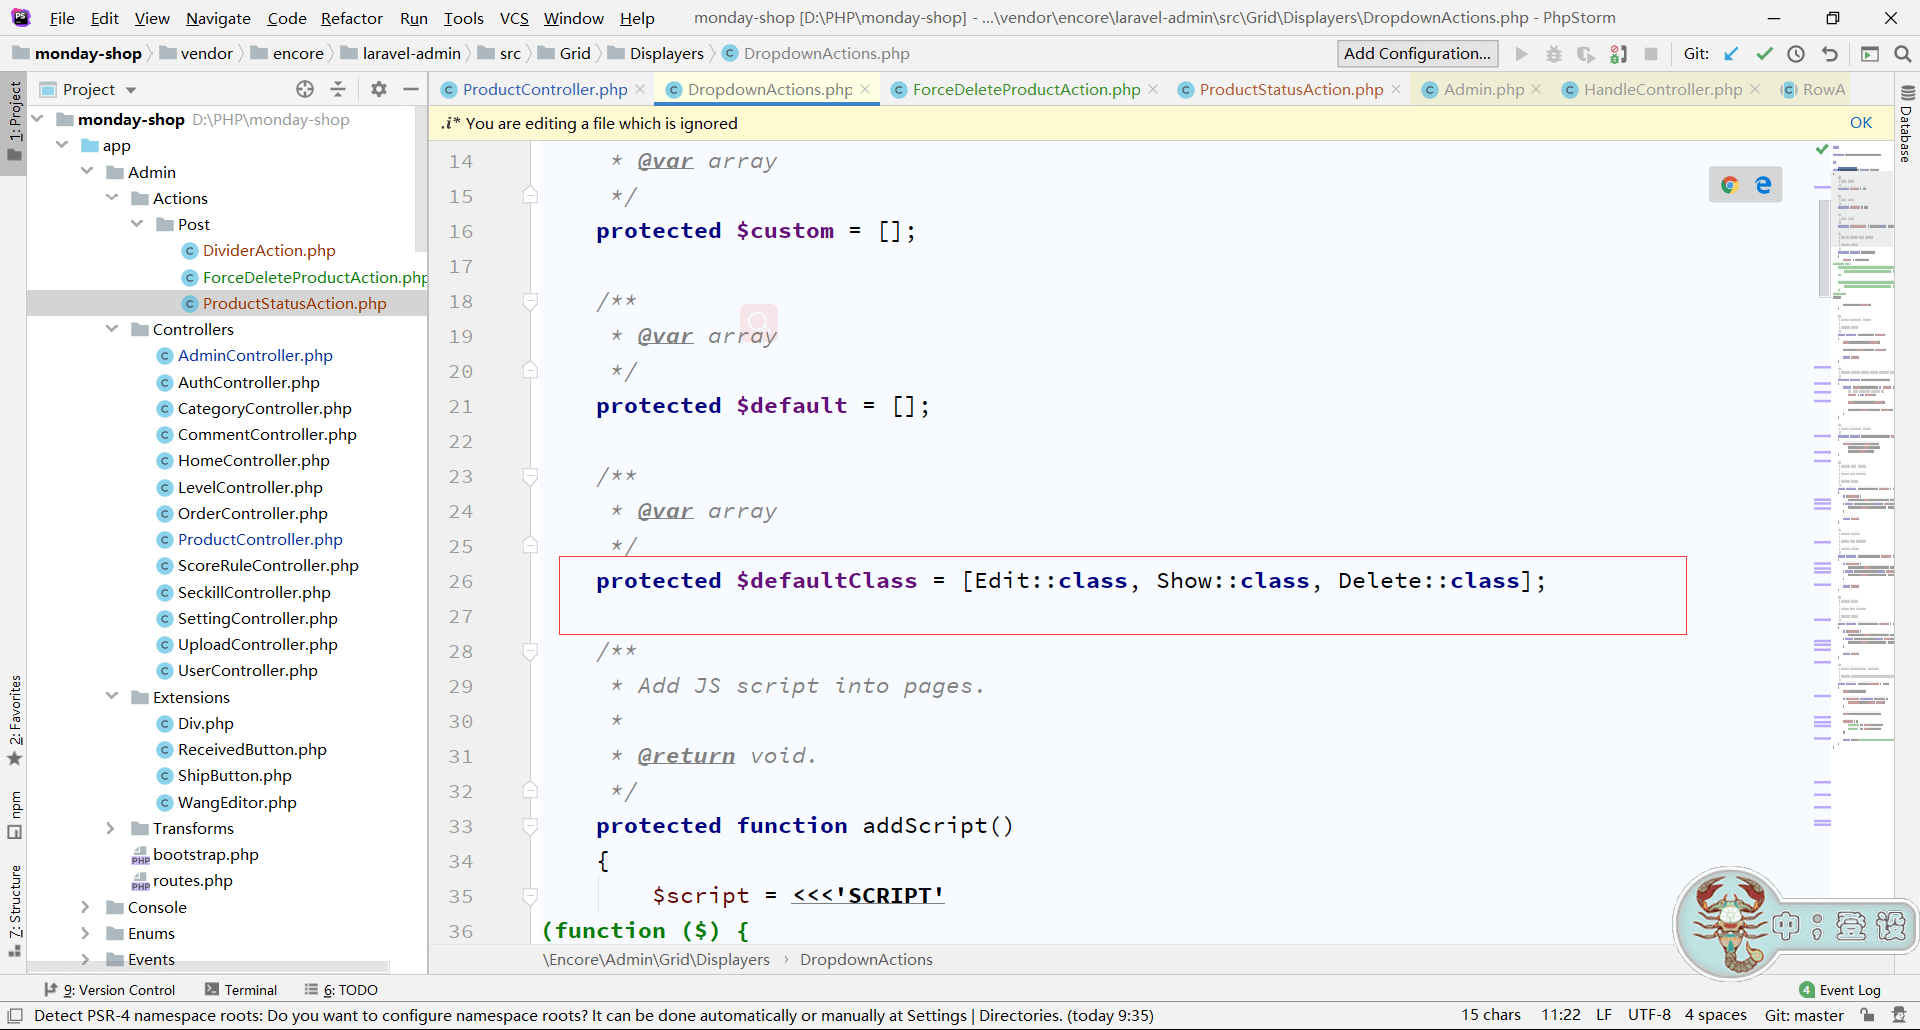Open the Database tool window

click(1907, 123)
